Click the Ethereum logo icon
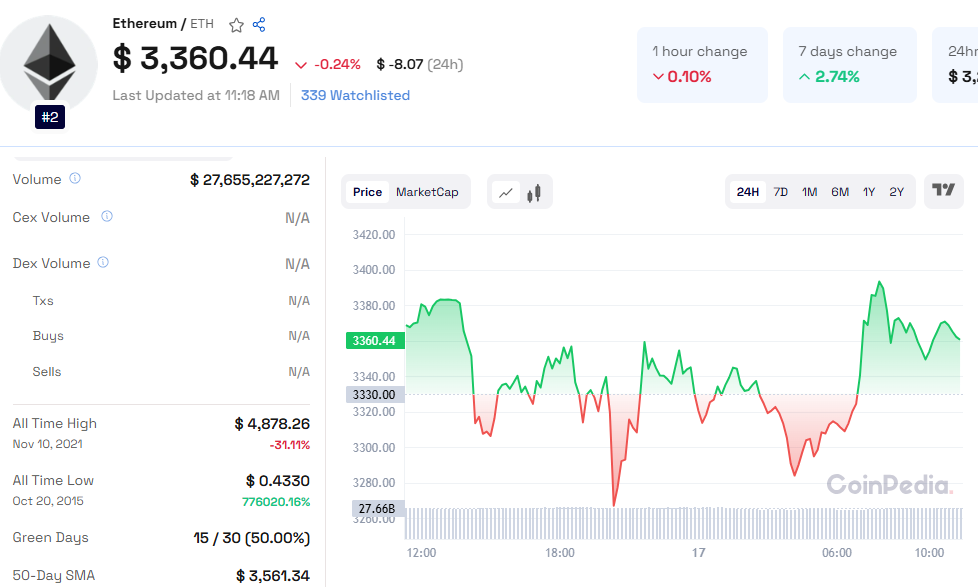 coord(49,63)
